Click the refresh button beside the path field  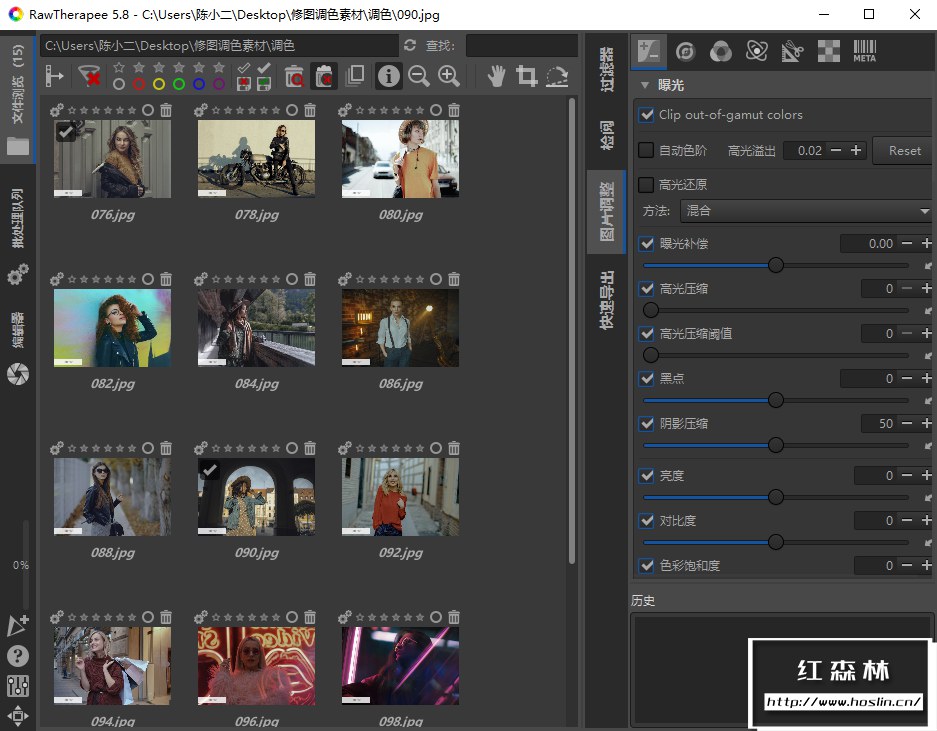[x=410, y=46]
